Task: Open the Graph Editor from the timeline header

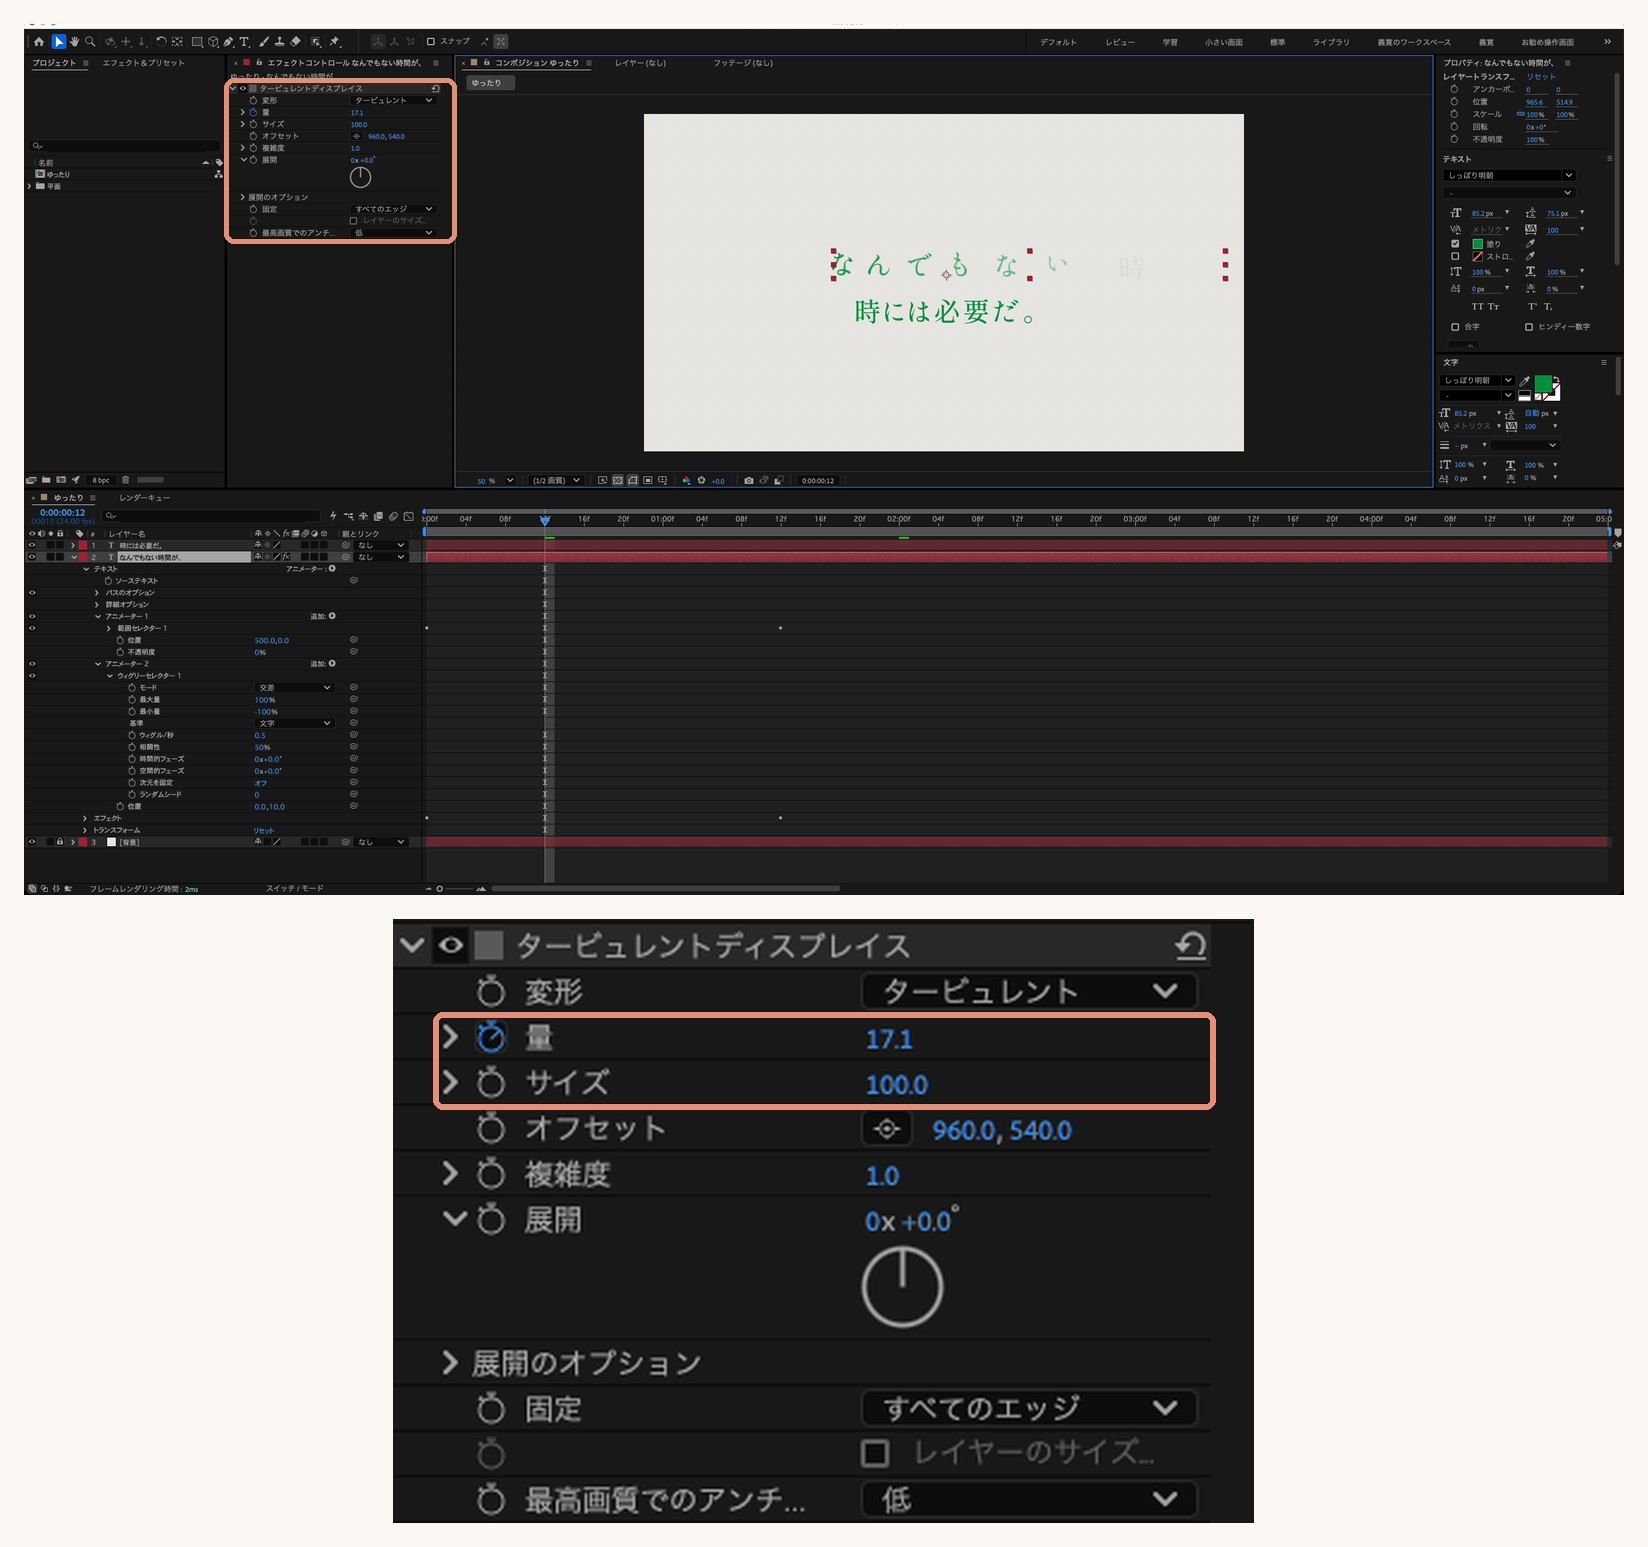Action: (x=408, y=516)
